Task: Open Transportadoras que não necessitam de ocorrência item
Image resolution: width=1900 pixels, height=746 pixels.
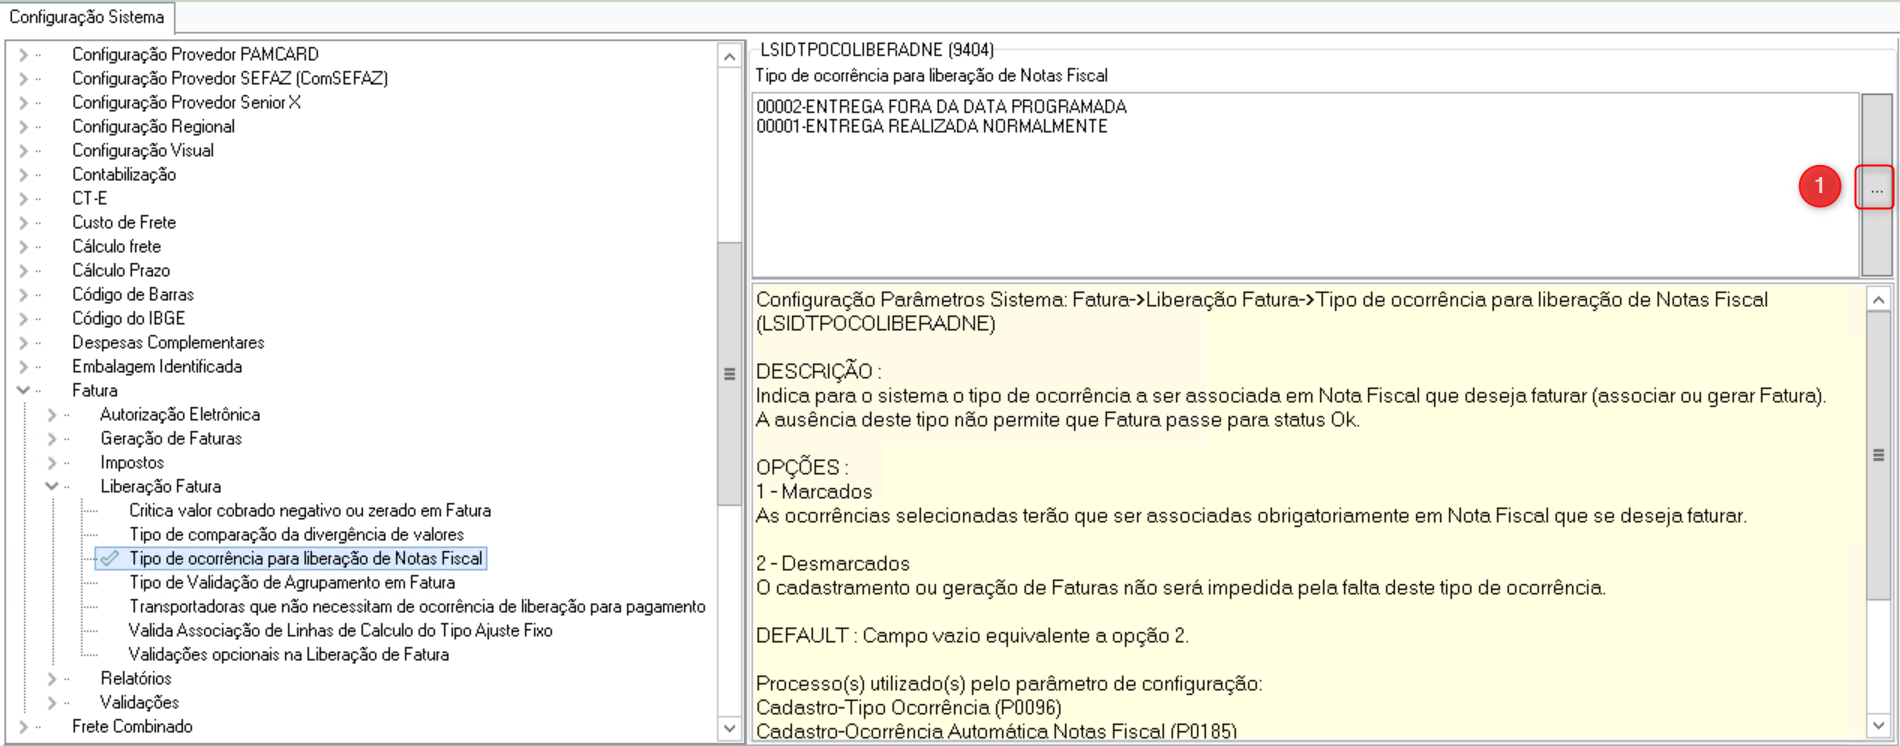Action: pos(417,606)
